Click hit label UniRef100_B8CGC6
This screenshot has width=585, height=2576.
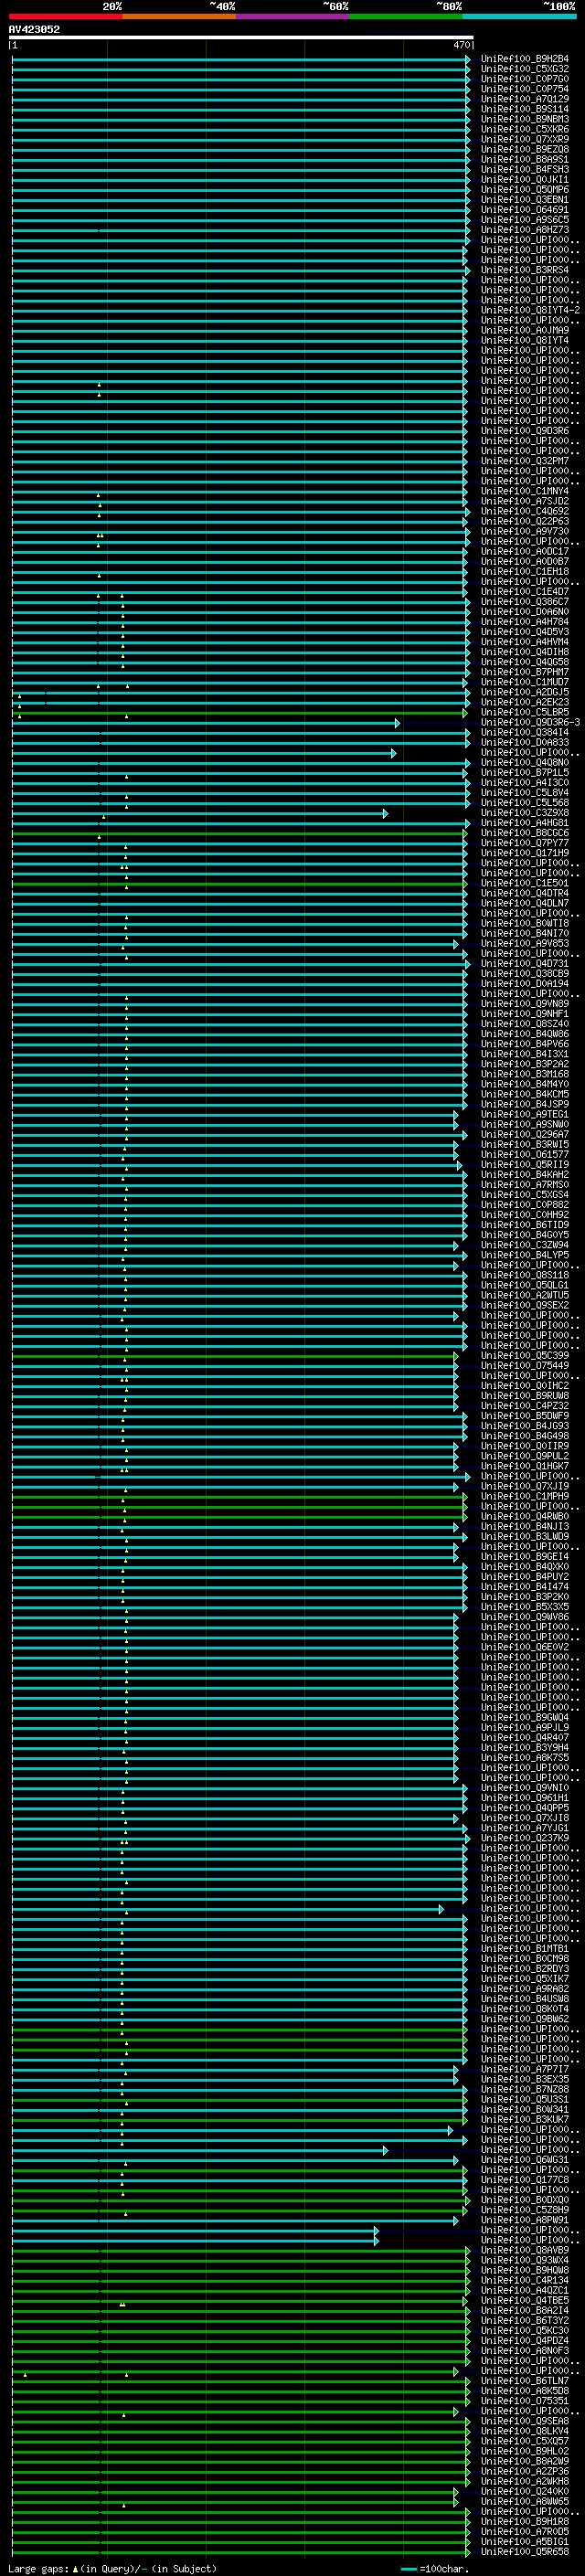(525, 833)
